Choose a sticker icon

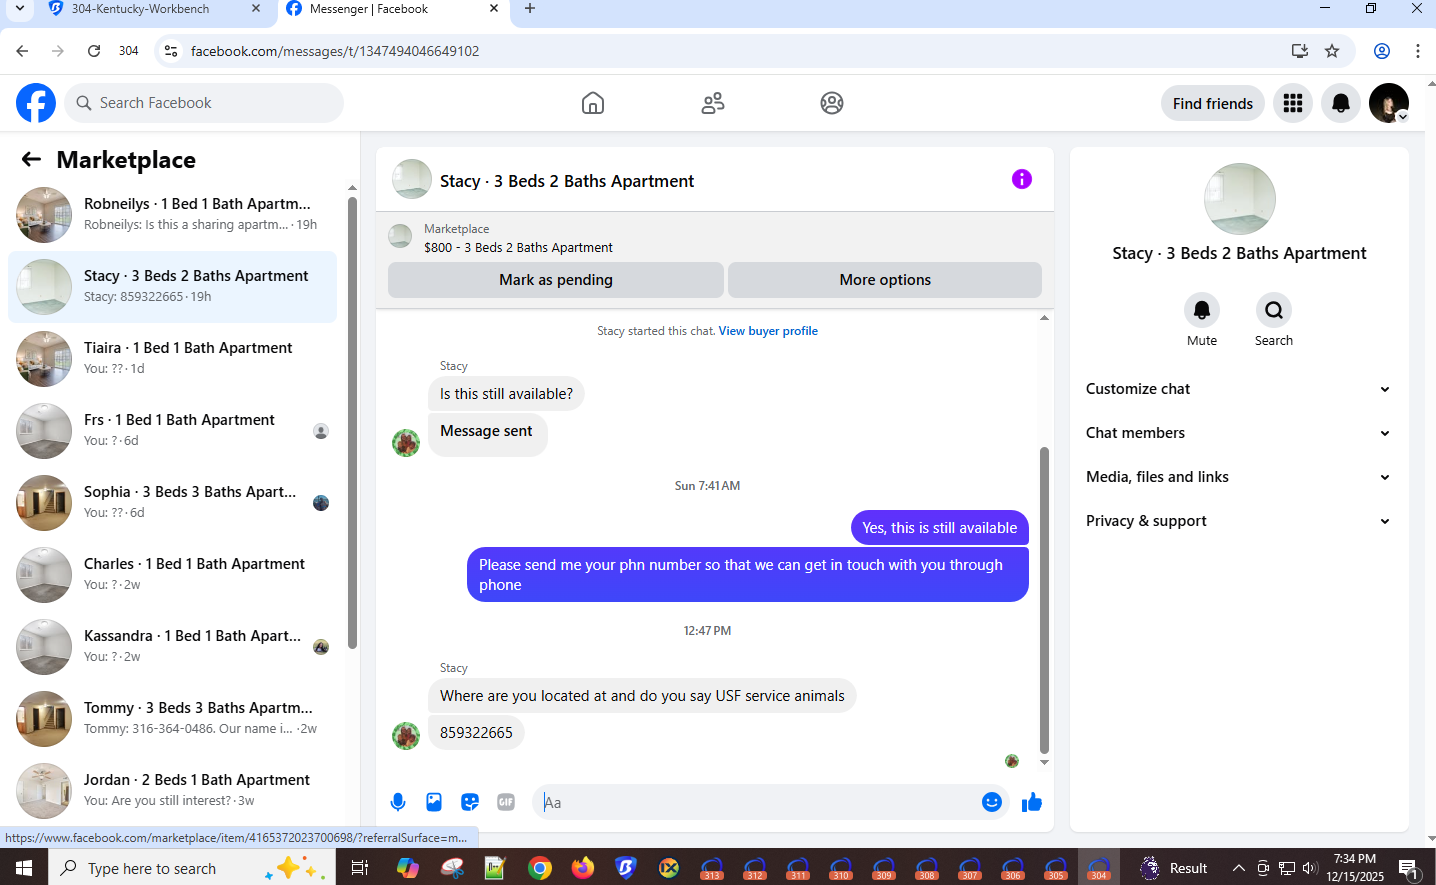(470, 802)
